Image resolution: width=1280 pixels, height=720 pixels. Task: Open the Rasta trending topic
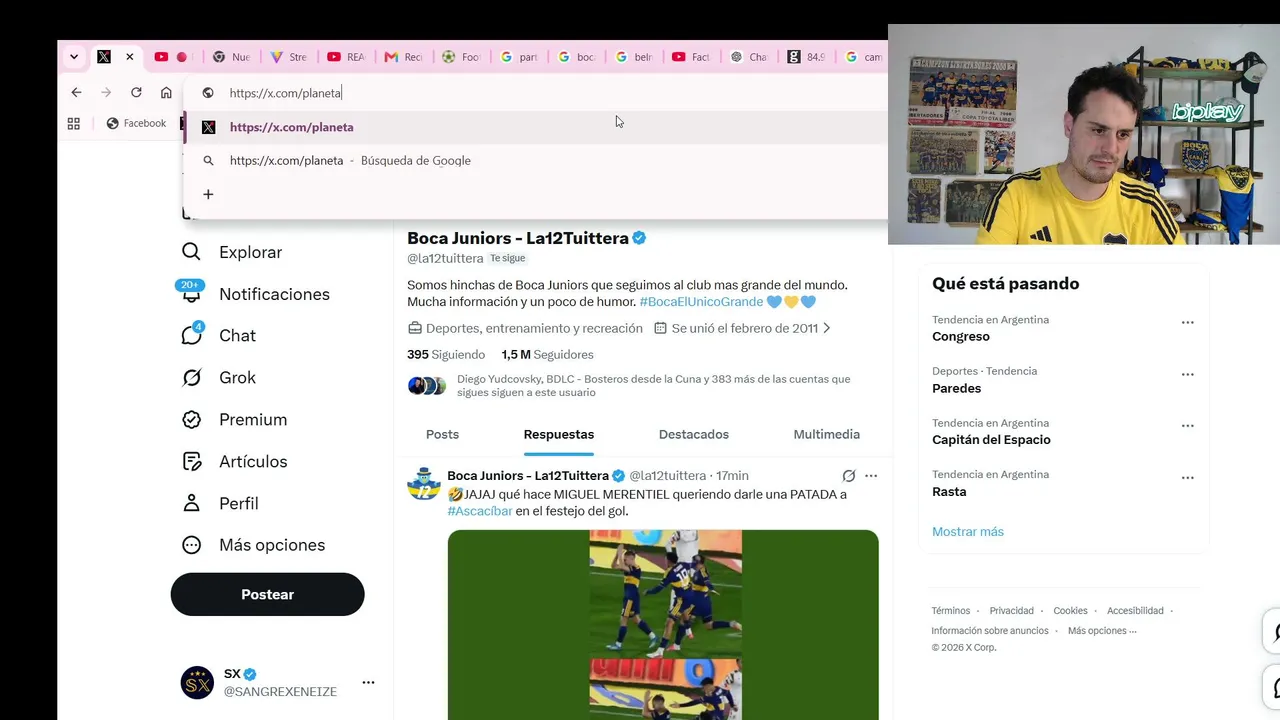(x=949, y=492)
